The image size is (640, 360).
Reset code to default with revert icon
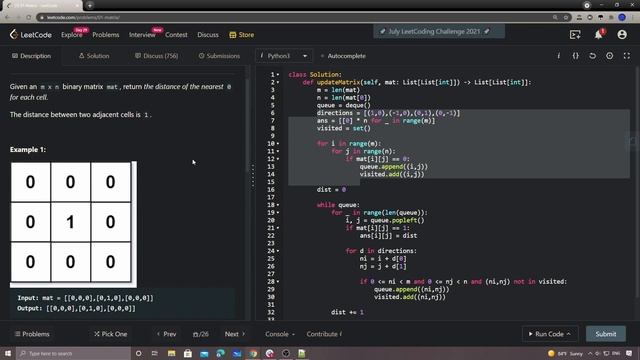coord(592,56)
